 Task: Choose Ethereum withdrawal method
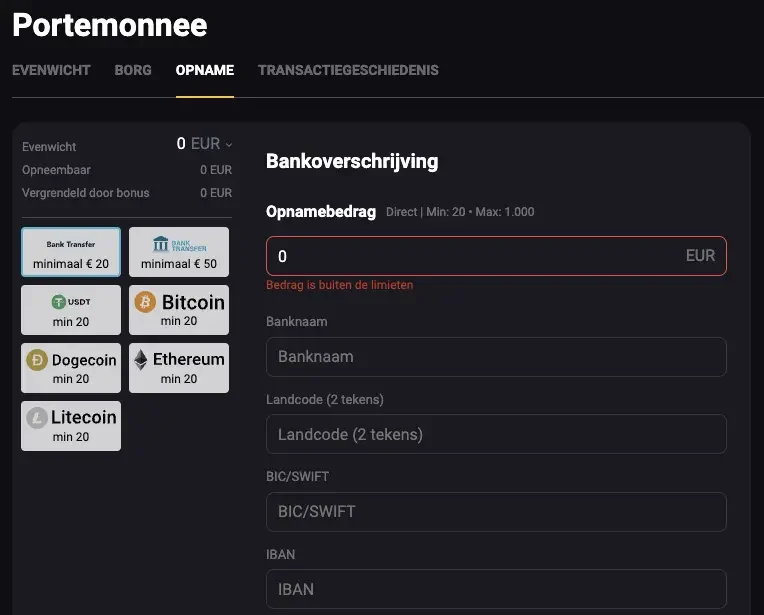pos(179,368)
